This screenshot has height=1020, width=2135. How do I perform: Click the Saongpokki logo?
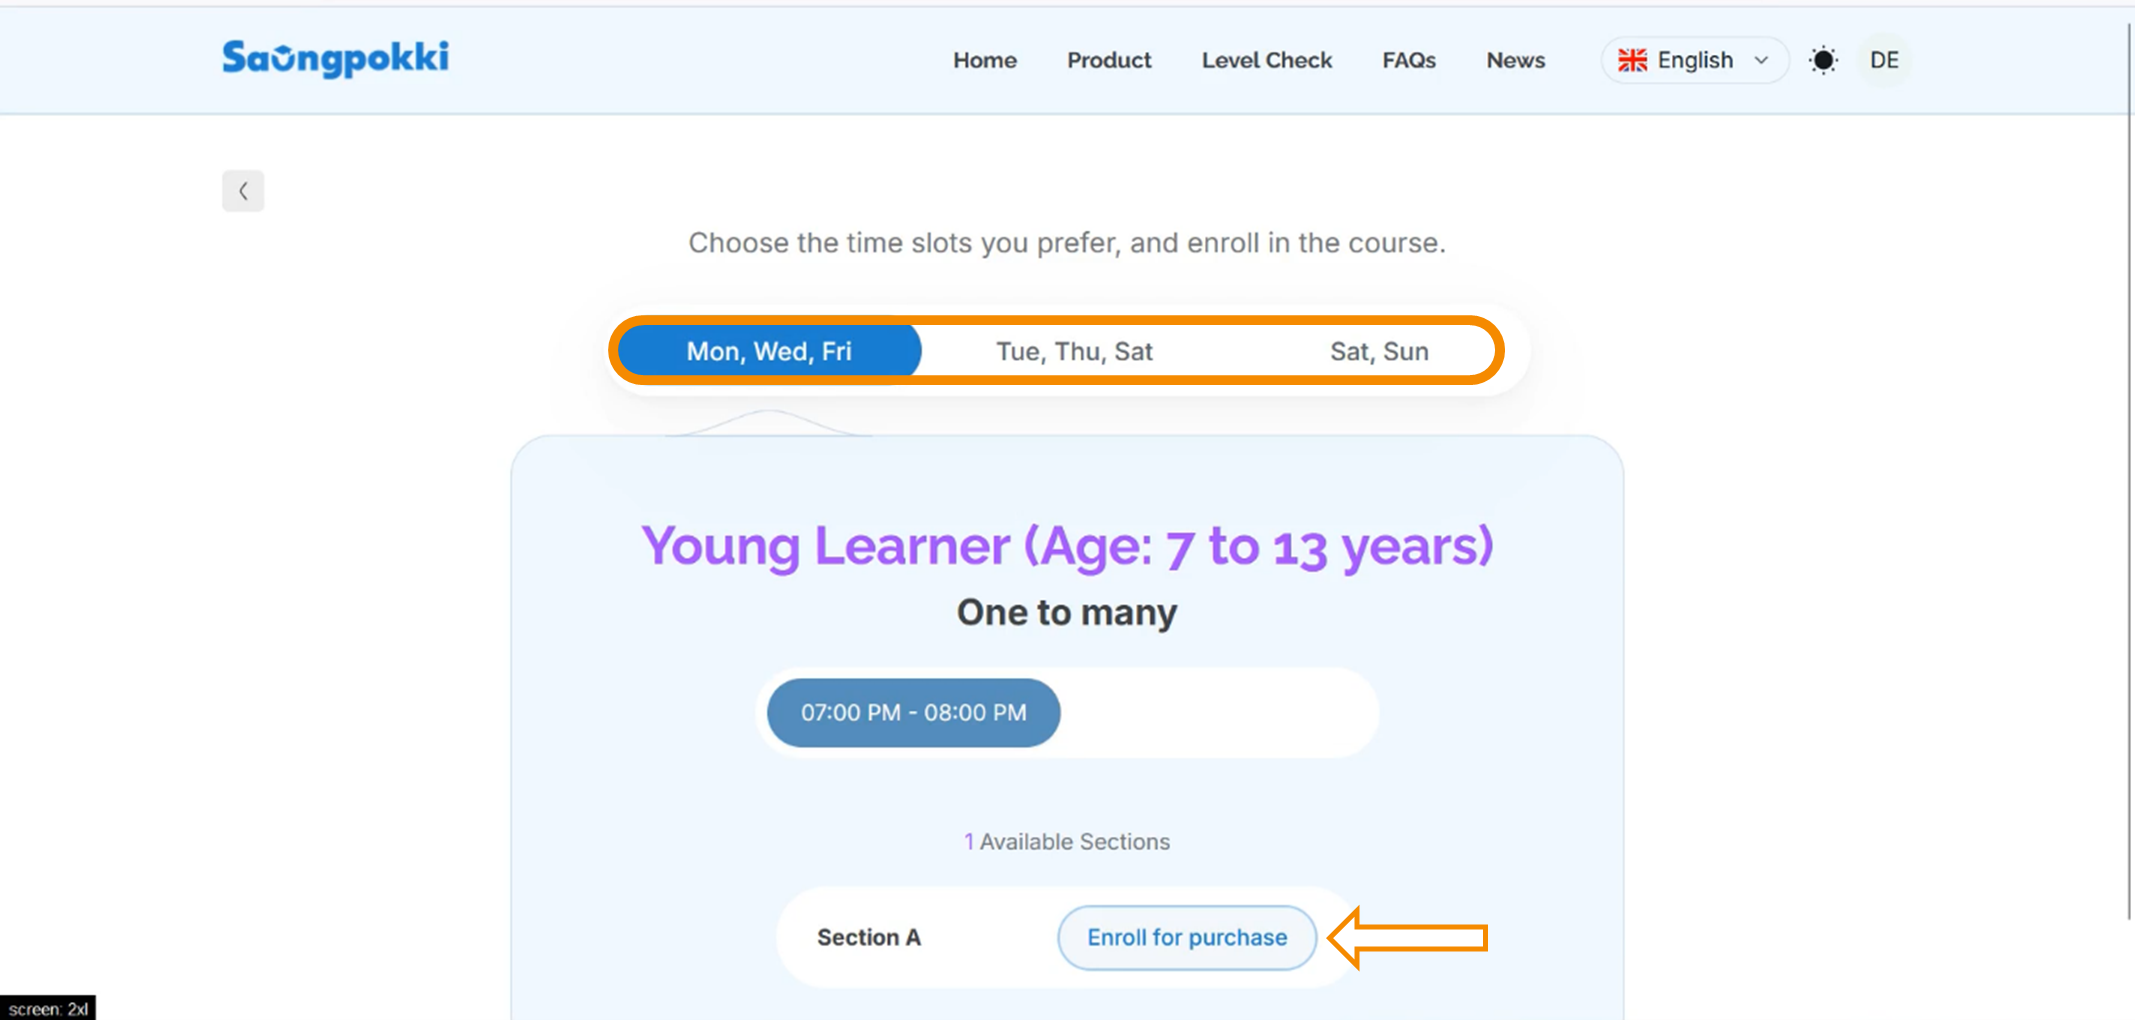pos(335,59)
